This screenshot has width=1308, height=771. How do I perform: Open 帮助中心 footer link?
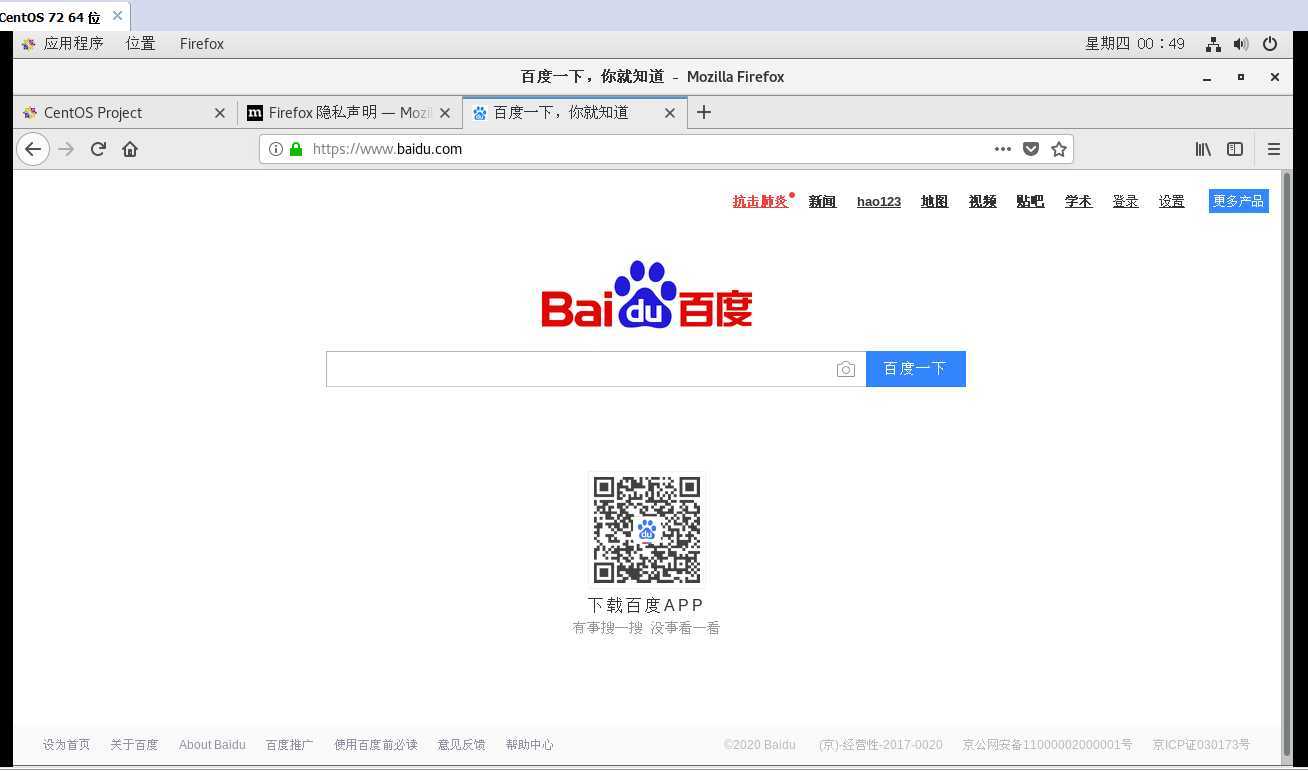click(x=529, y=745)
